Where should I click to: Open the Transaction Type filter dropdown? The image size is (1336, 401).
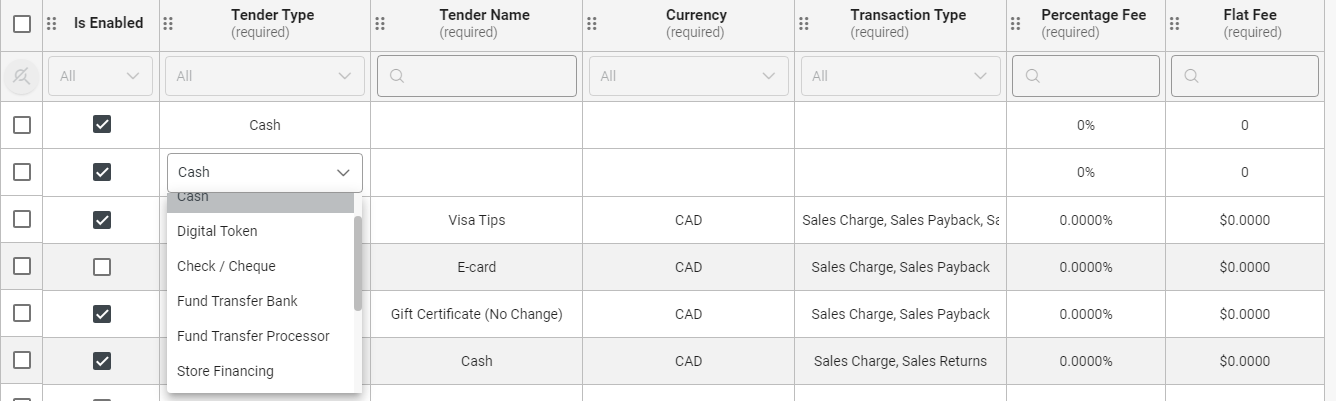click(x=900, y=76)
